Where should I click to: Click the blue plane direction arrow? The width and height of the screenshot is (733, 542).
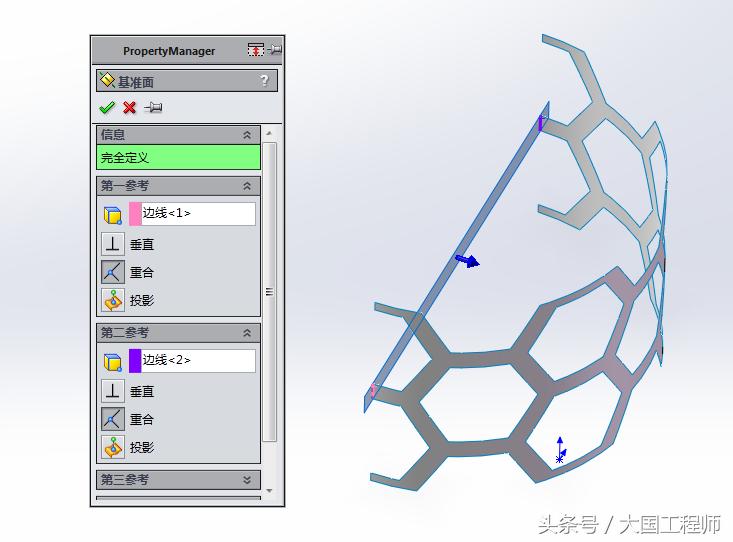coord(467,261)
